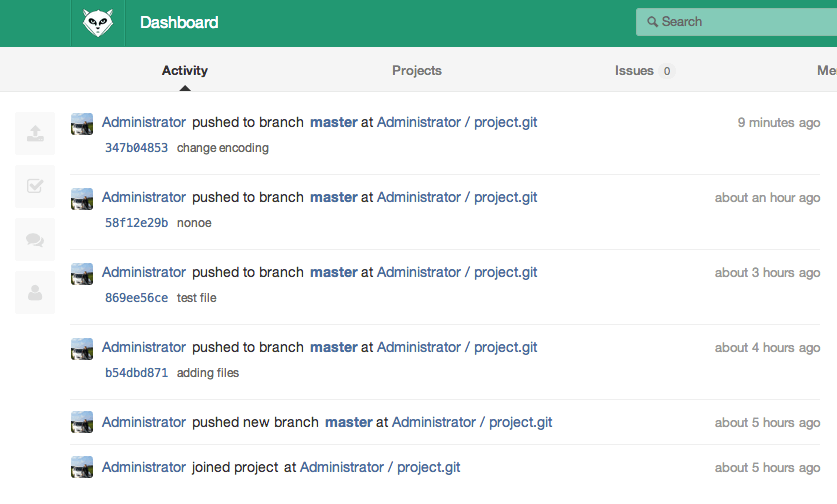
Task: Click Administrator avatar beside 'change encoding' push
Action: click(82, 124)
